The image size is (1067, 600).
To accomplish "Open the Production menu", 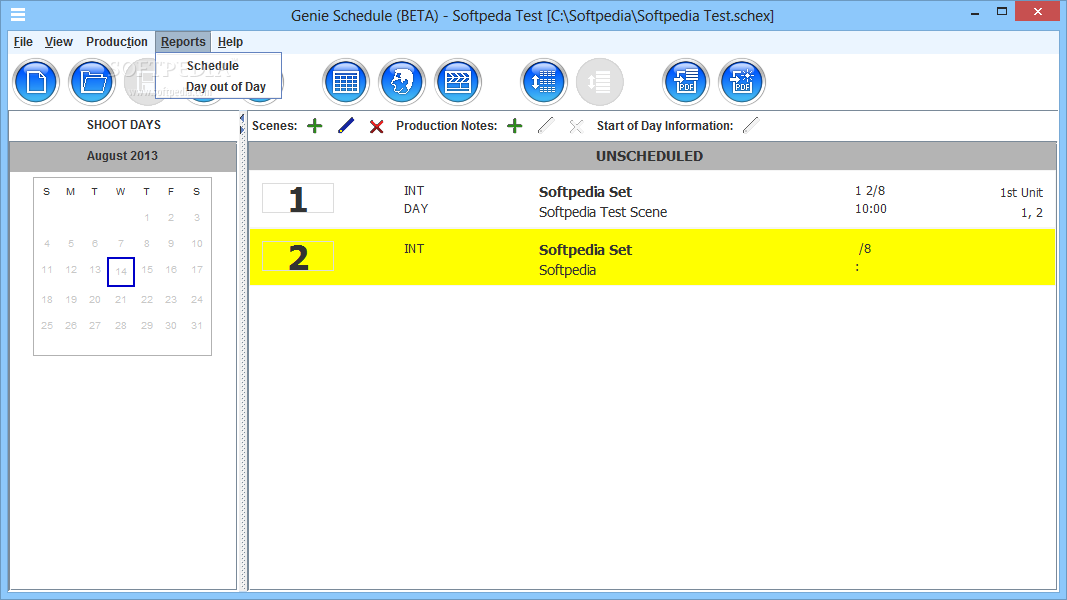I will tap(116, 42).
